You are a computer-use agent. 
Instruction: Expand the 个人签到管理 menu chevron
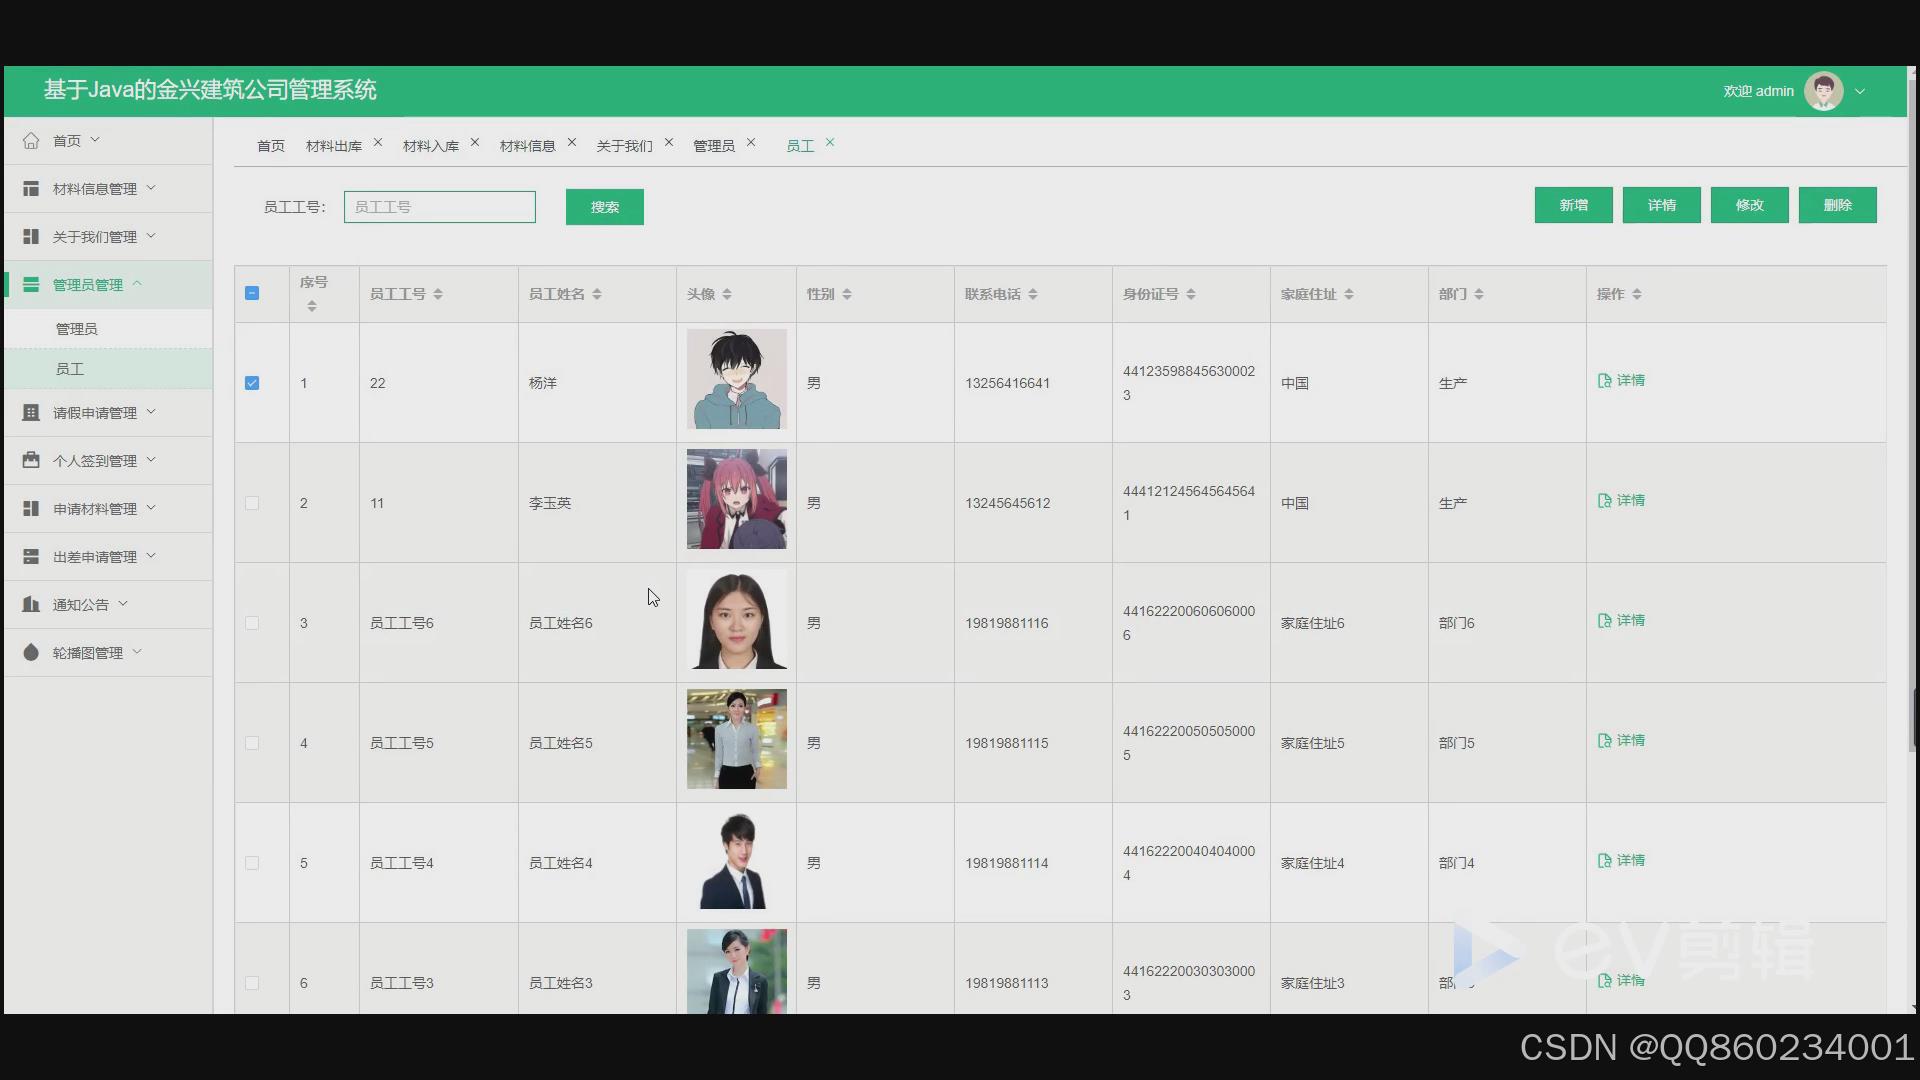click(x=151, y=460)
